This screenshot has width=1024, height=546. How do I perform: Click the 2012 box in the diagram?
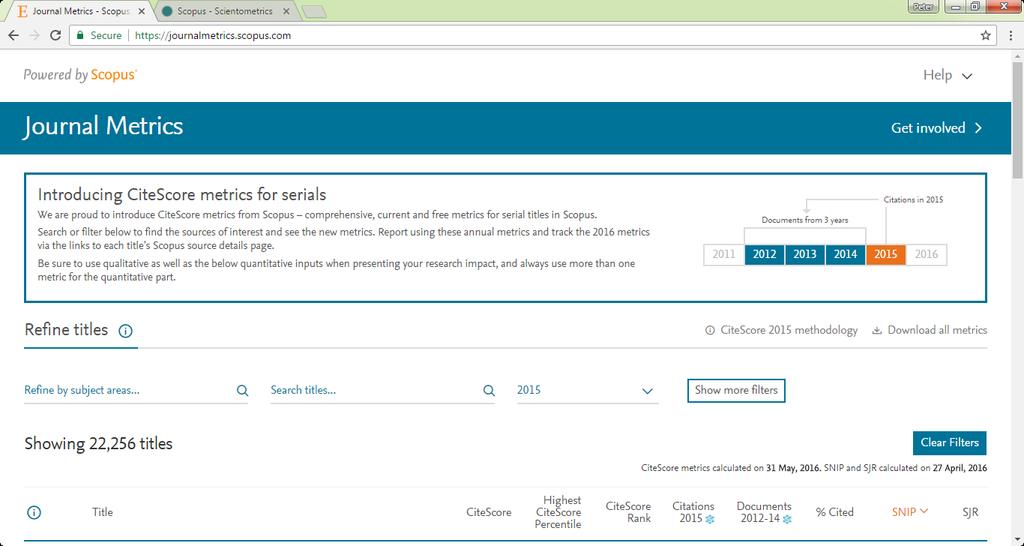(764, 255)
